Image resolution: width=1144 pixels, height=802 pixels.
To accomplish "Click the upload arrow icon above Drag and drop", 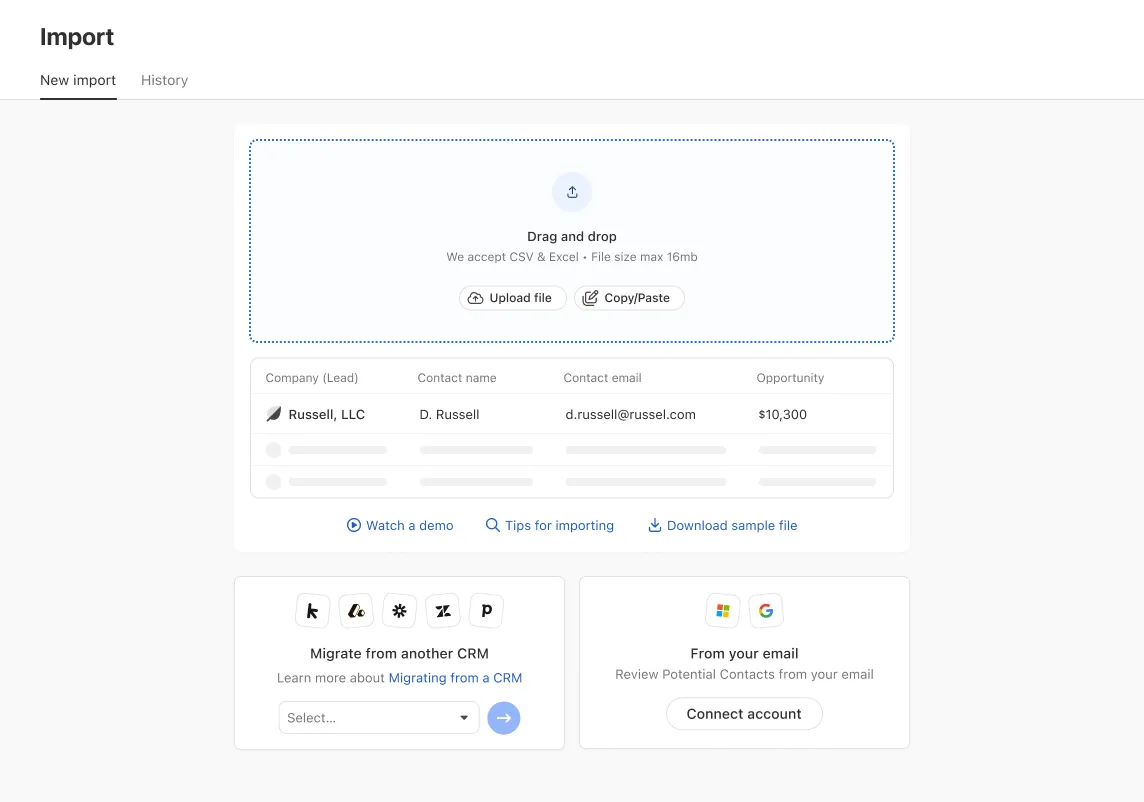I will coord(572,192).
